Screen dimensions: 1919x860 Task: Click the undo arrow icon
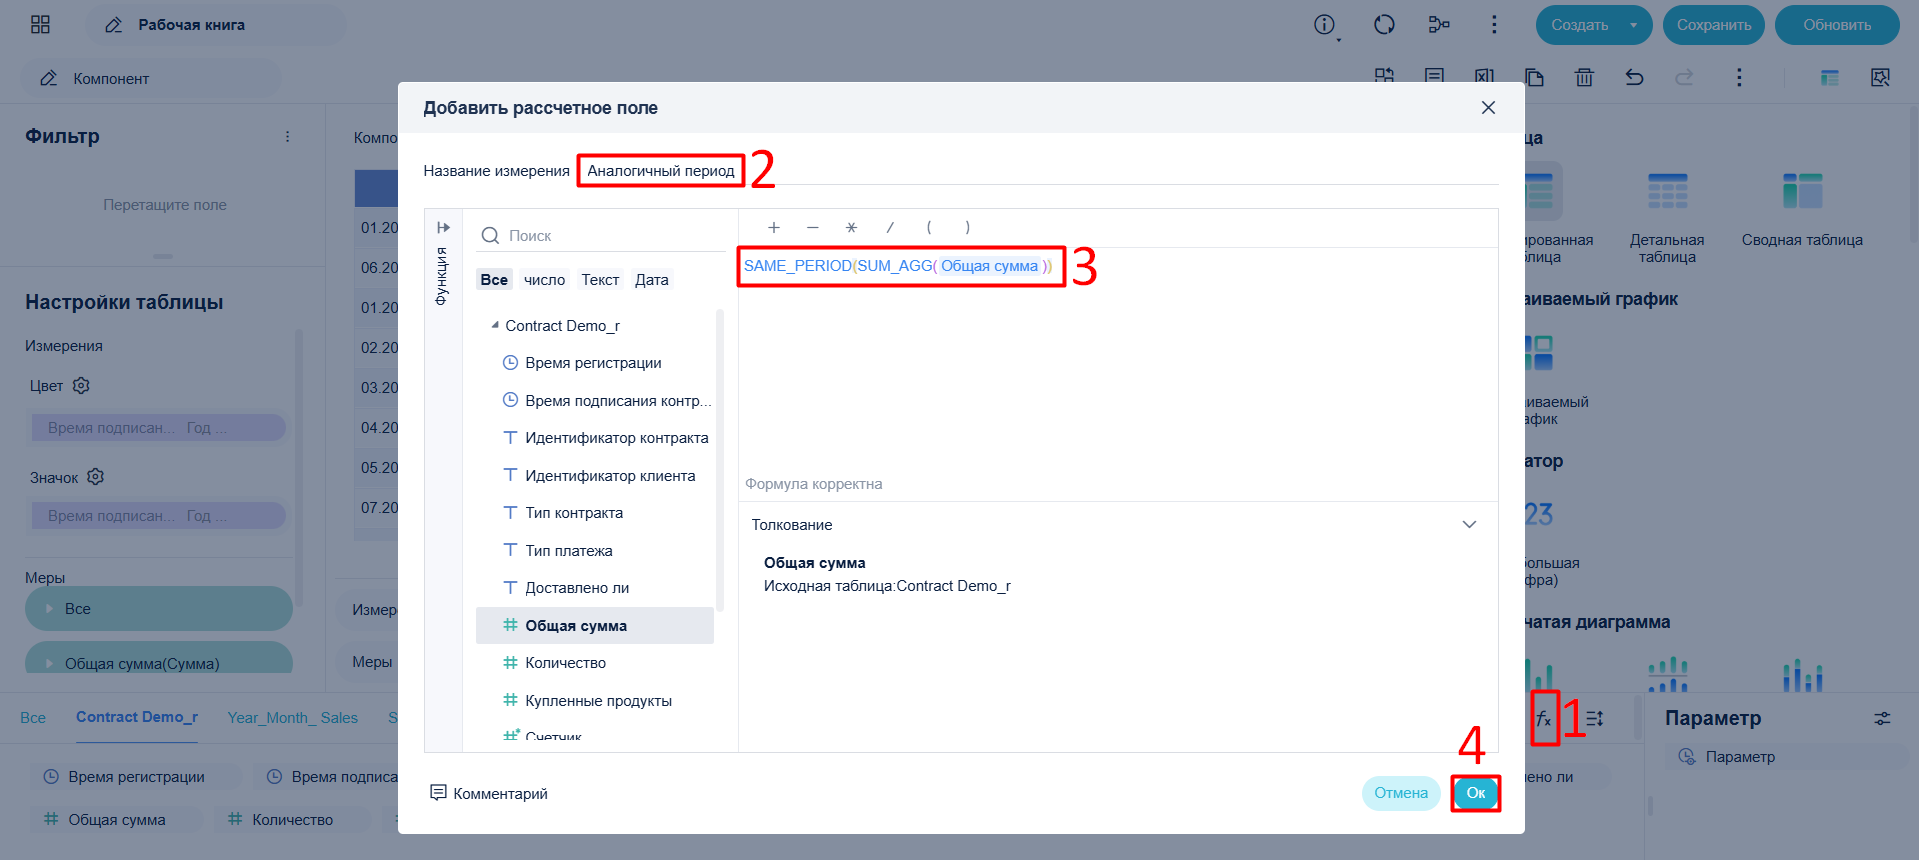[x=1634, y=77]
